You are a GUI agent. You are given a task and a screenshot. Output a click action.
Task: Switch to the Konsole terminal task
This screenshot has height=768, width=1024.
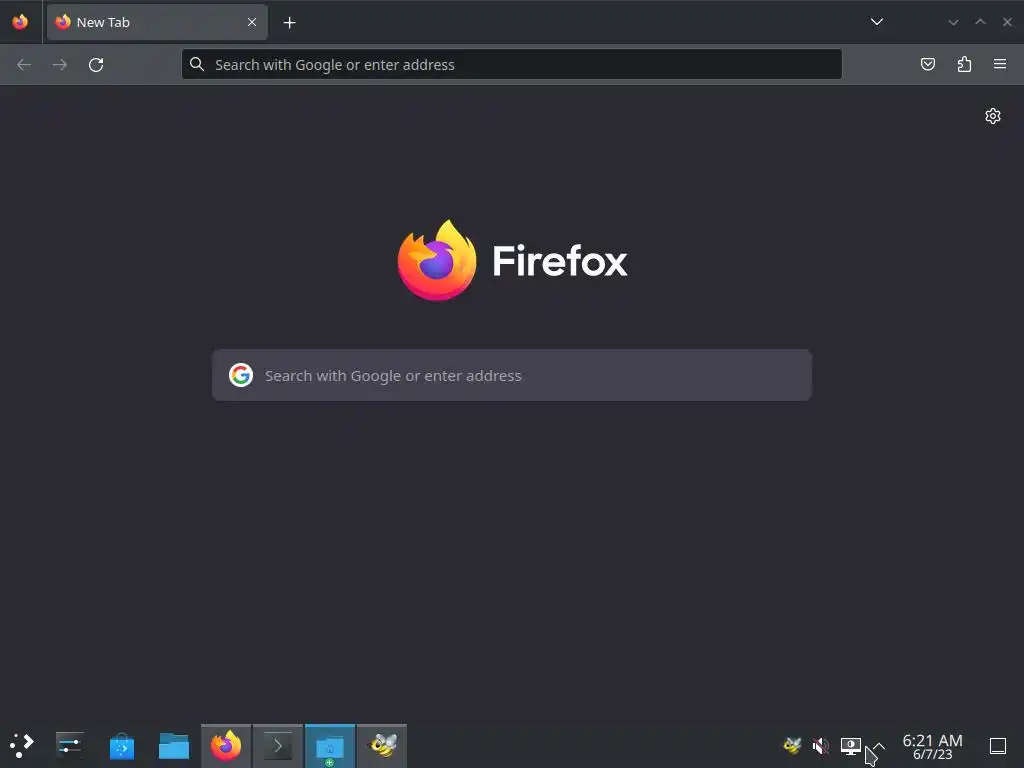point(278,746)
